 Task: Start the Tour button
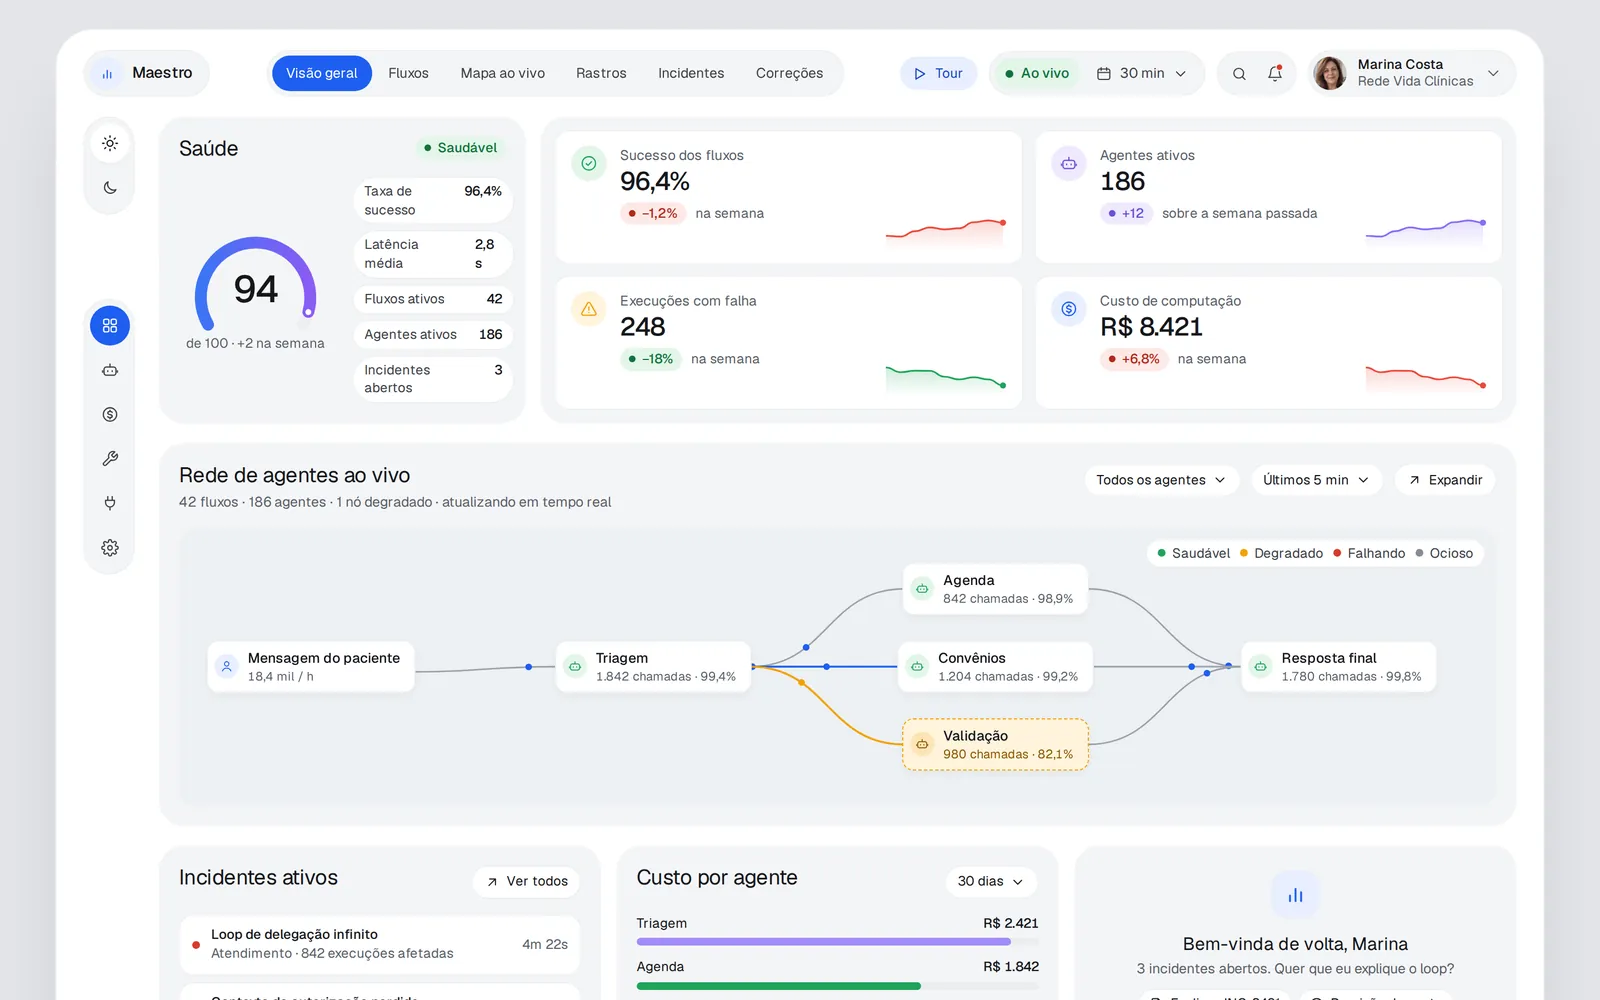pos(938,73)
